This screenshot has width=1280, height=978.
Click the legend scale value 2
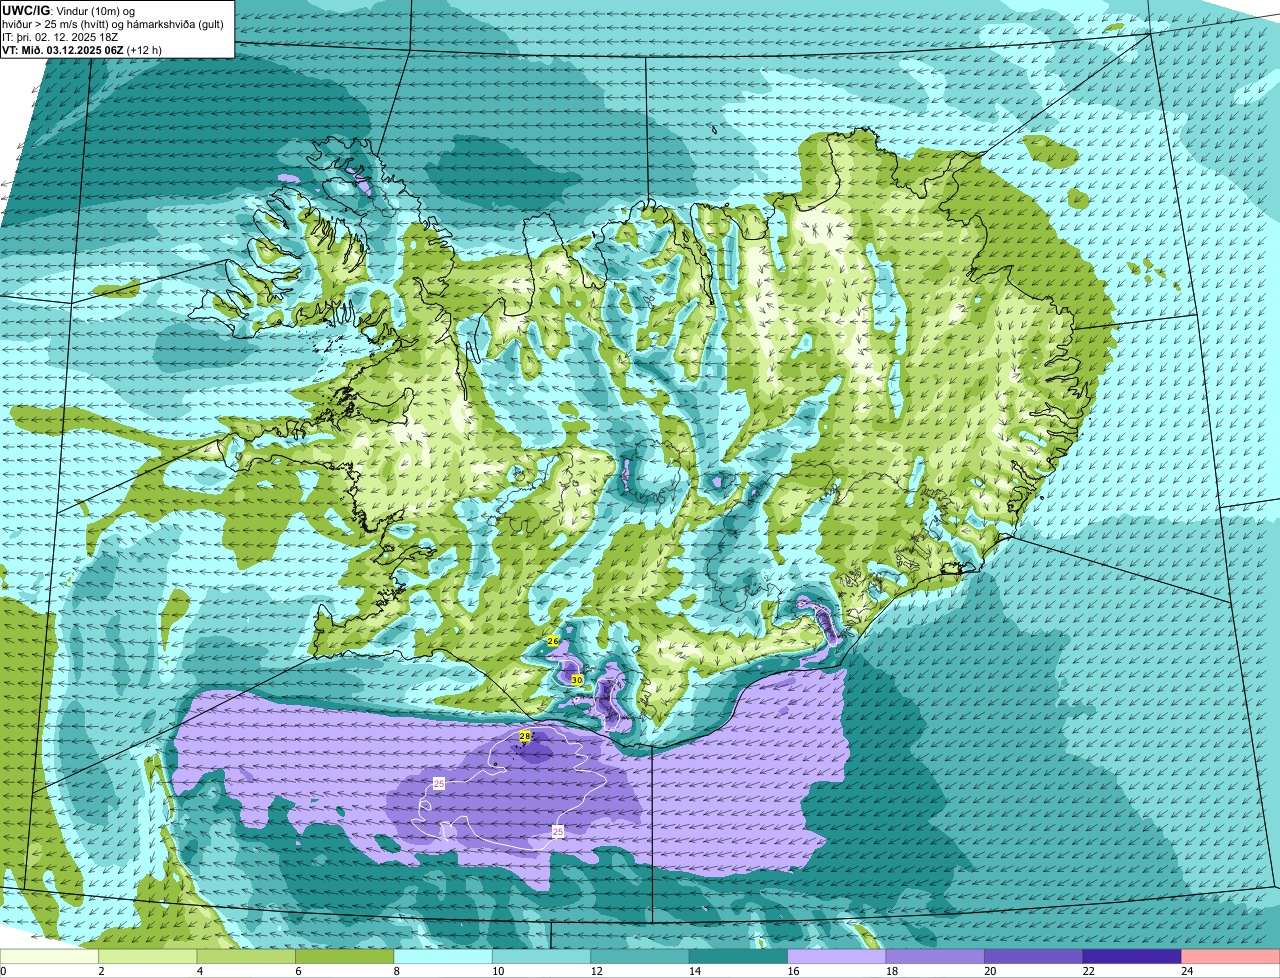point(101,971)
